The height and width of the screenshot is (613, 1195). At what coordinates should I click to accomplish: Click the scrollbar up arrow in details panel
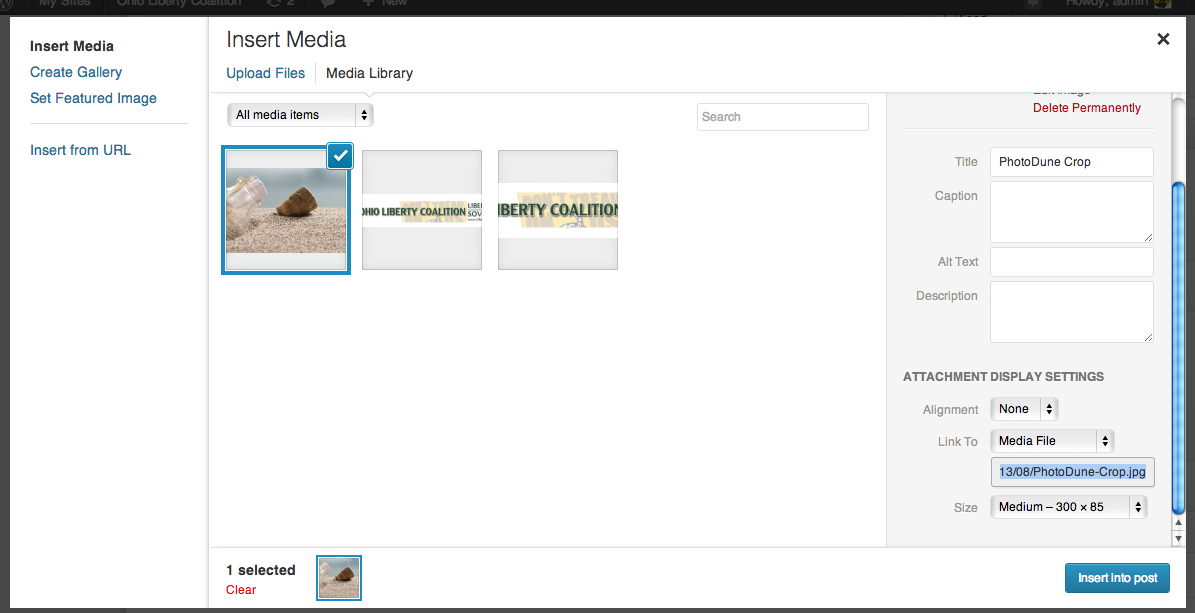tap(1178, 523)
